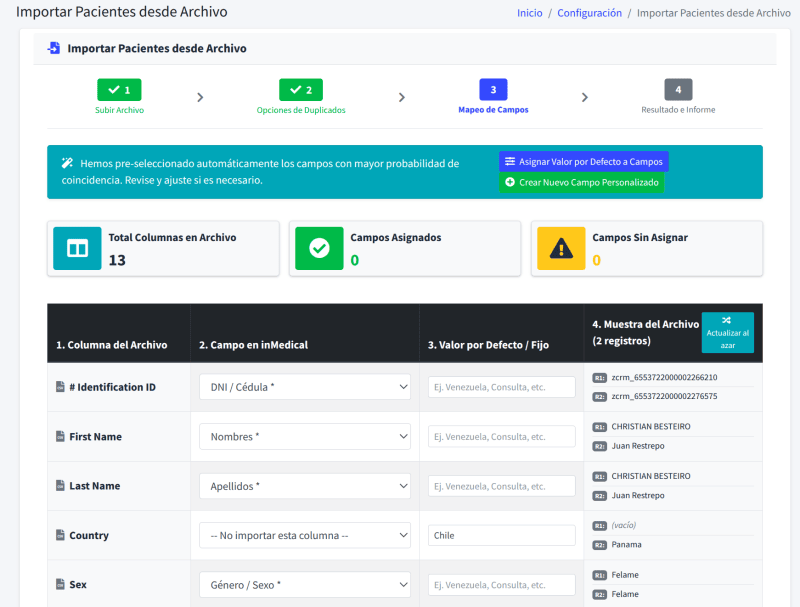Select sample value zcrm_6553722000002266210
The width and height of the screenshot is (800, 607).
(x=664, y=377)
